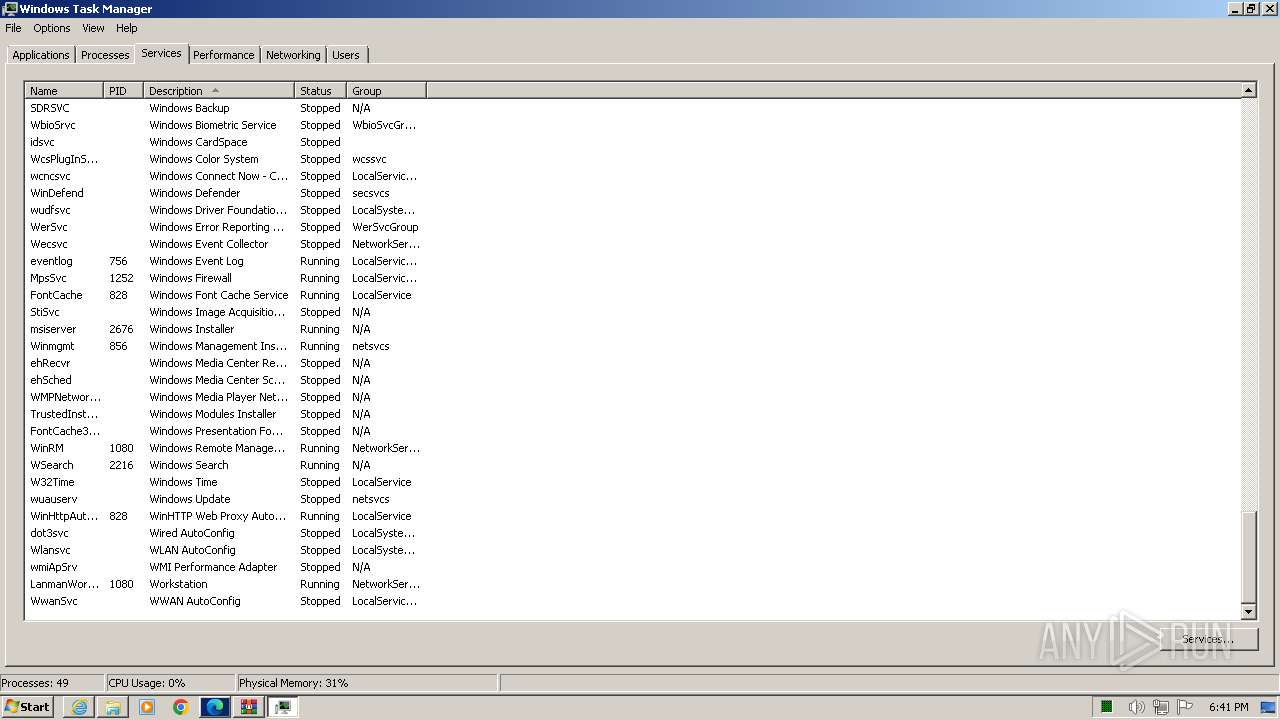Viewport: 1280px width, 720px height.
Task: Launch Windows Media Player from taskbar
Action: point(147,707)
